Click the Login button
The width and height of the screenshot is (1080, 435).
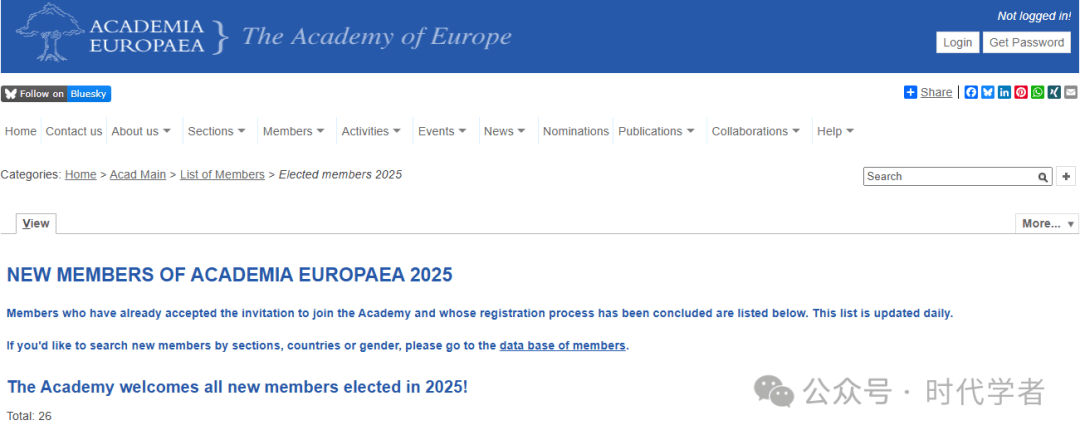[x=957, y=42]
